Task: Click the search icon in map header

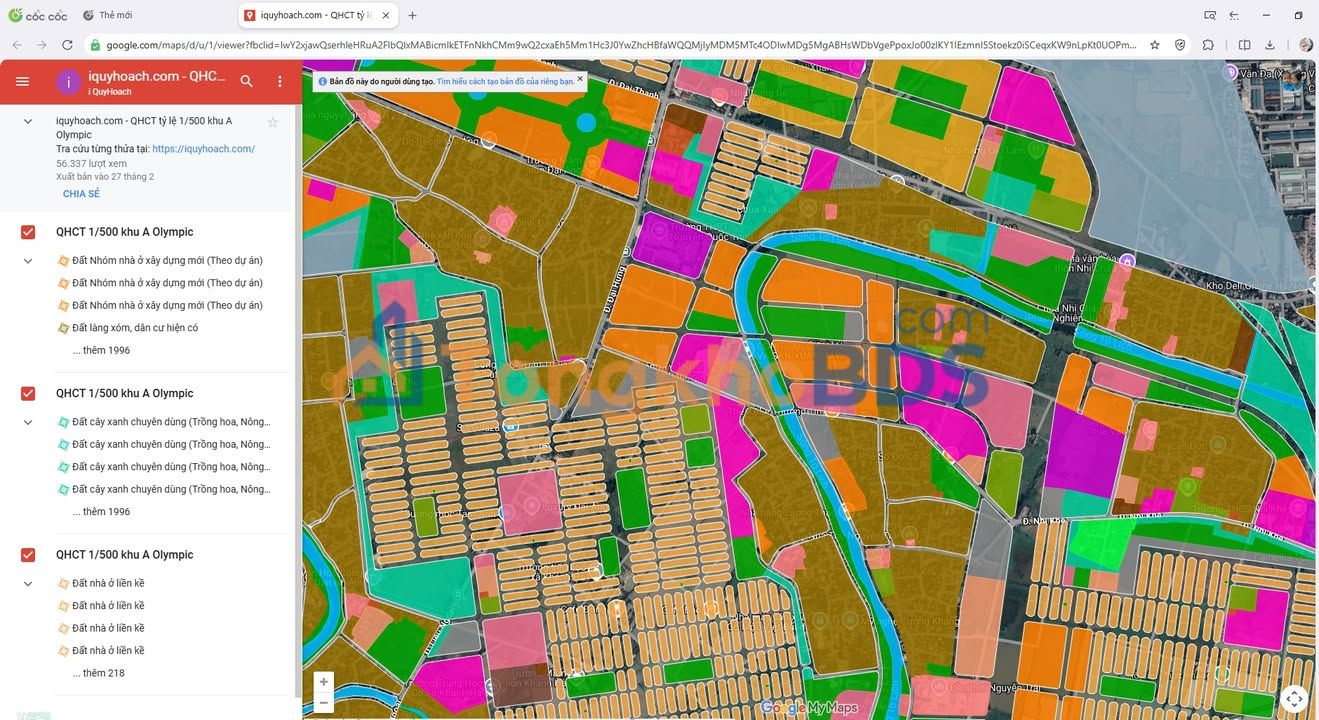Action: point(246,82)
